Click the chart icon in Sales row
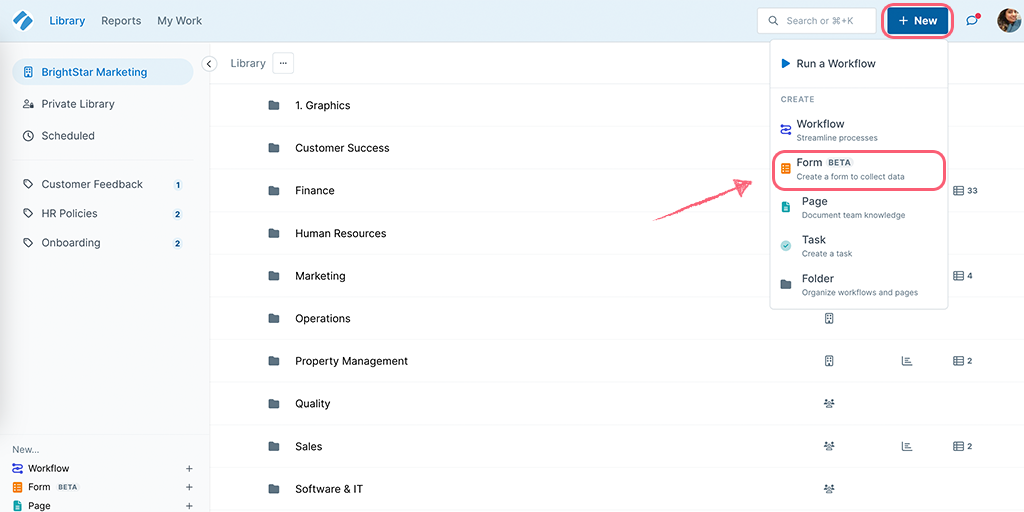Screen dimensions: 1024x512 [906, 447]
